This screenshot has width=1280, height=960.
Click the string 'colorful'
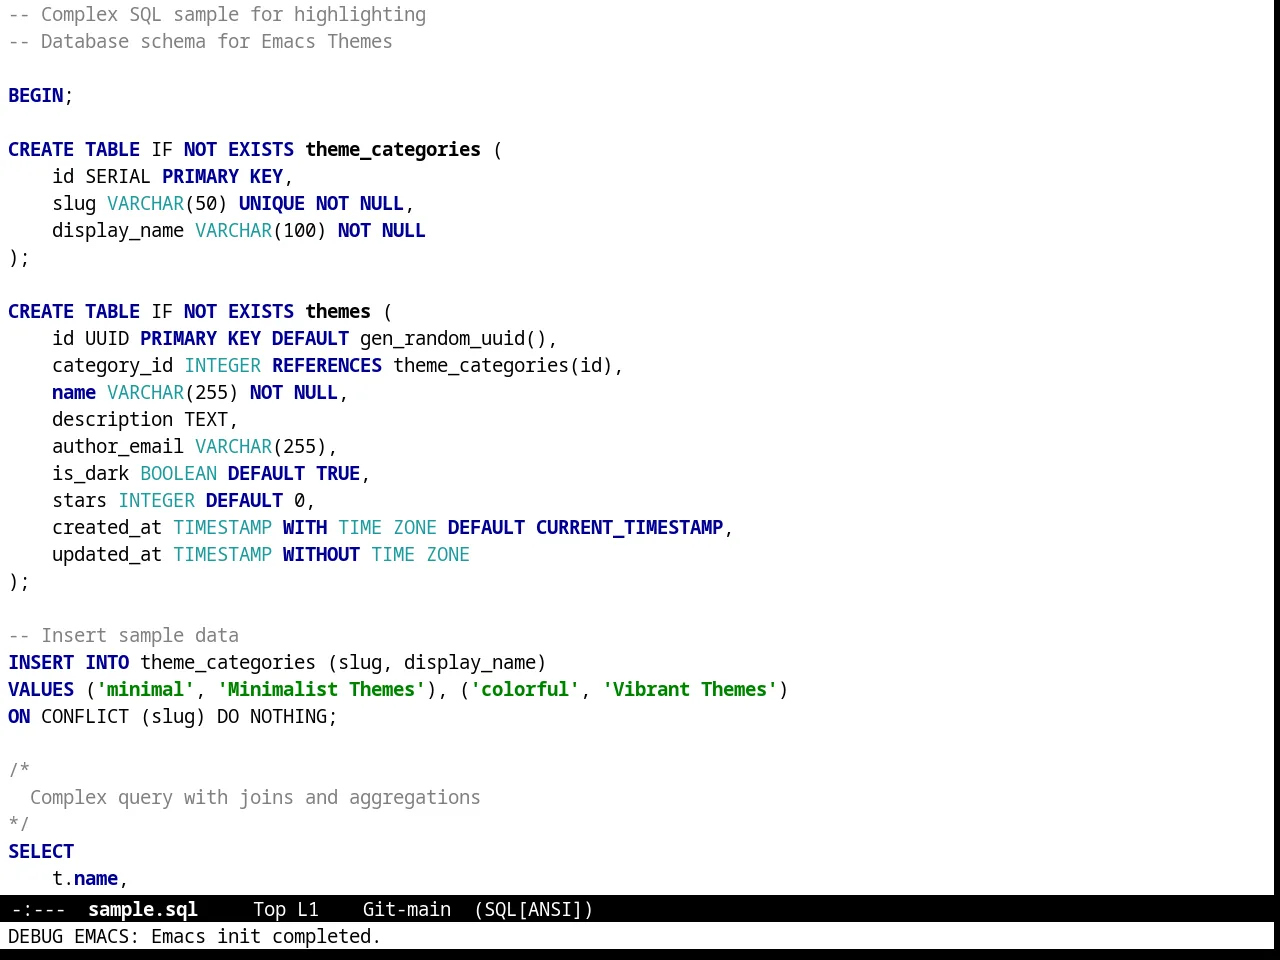(x=525, y=689)
